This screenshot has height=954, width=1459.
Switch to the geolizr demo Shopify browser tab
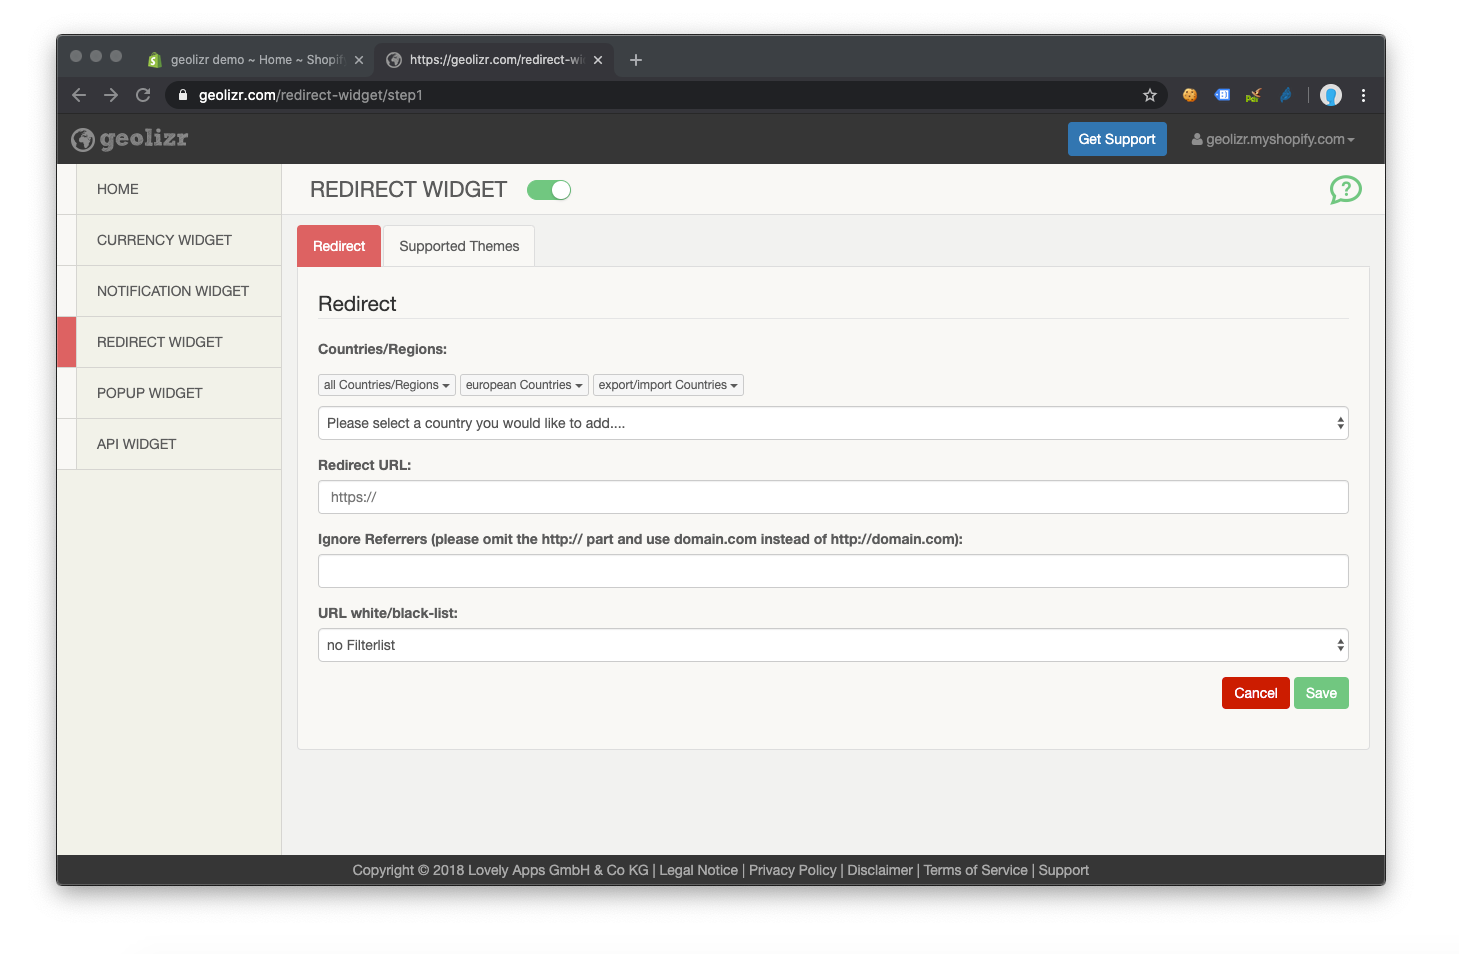pos(256,60)
